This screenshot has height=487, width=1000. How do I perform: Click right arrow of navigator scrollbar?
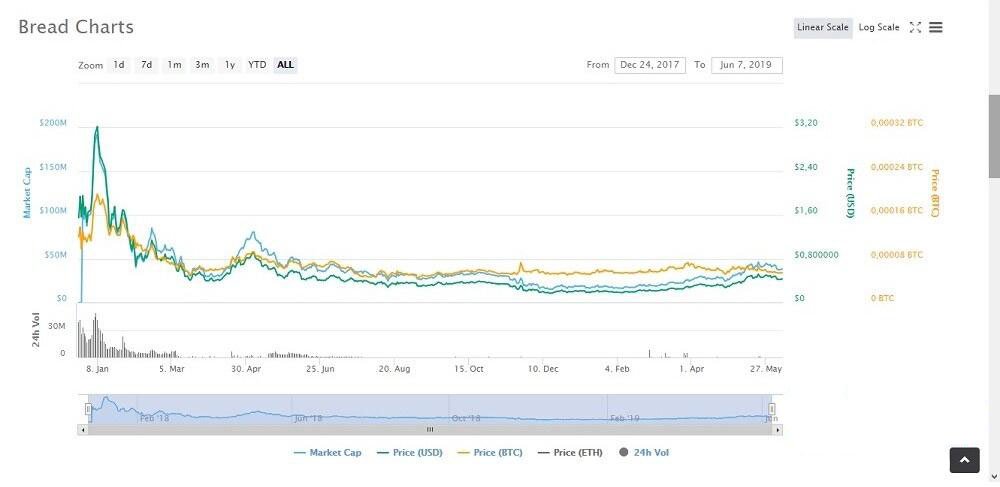(777, 430)
